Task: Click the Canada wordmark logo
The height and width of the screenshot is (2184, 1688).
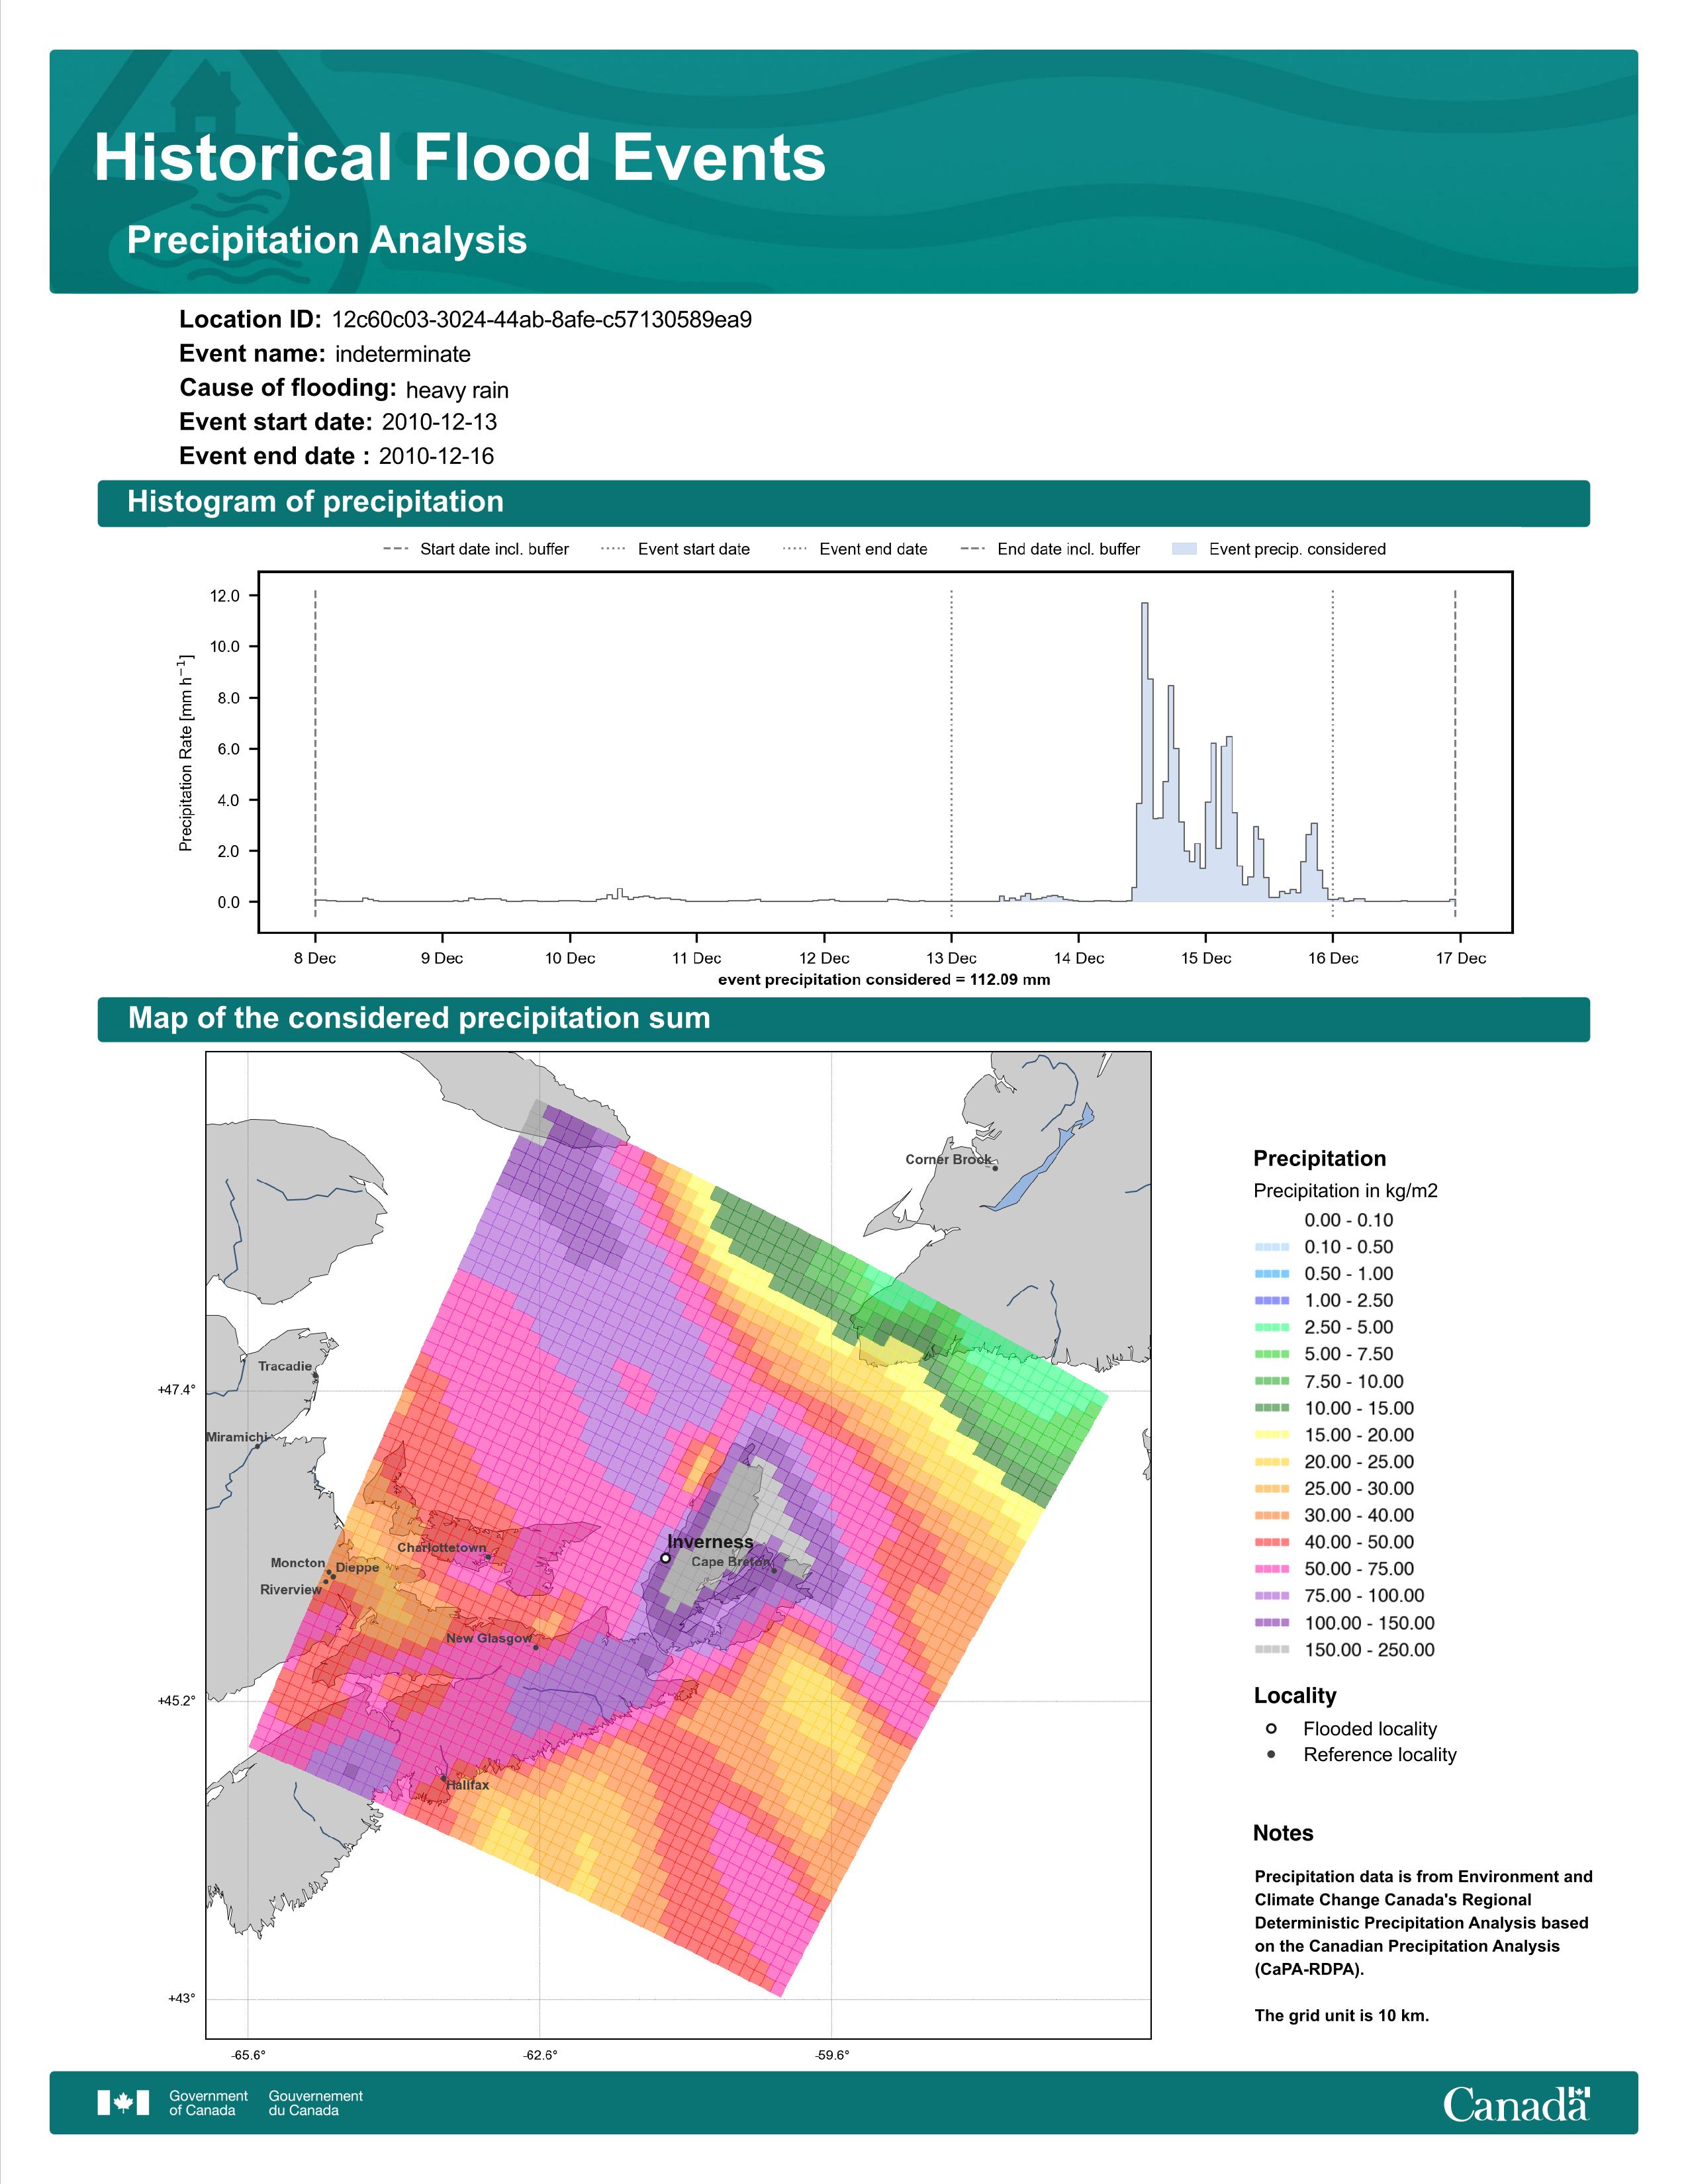Action: click(x=1516, y=2103)
